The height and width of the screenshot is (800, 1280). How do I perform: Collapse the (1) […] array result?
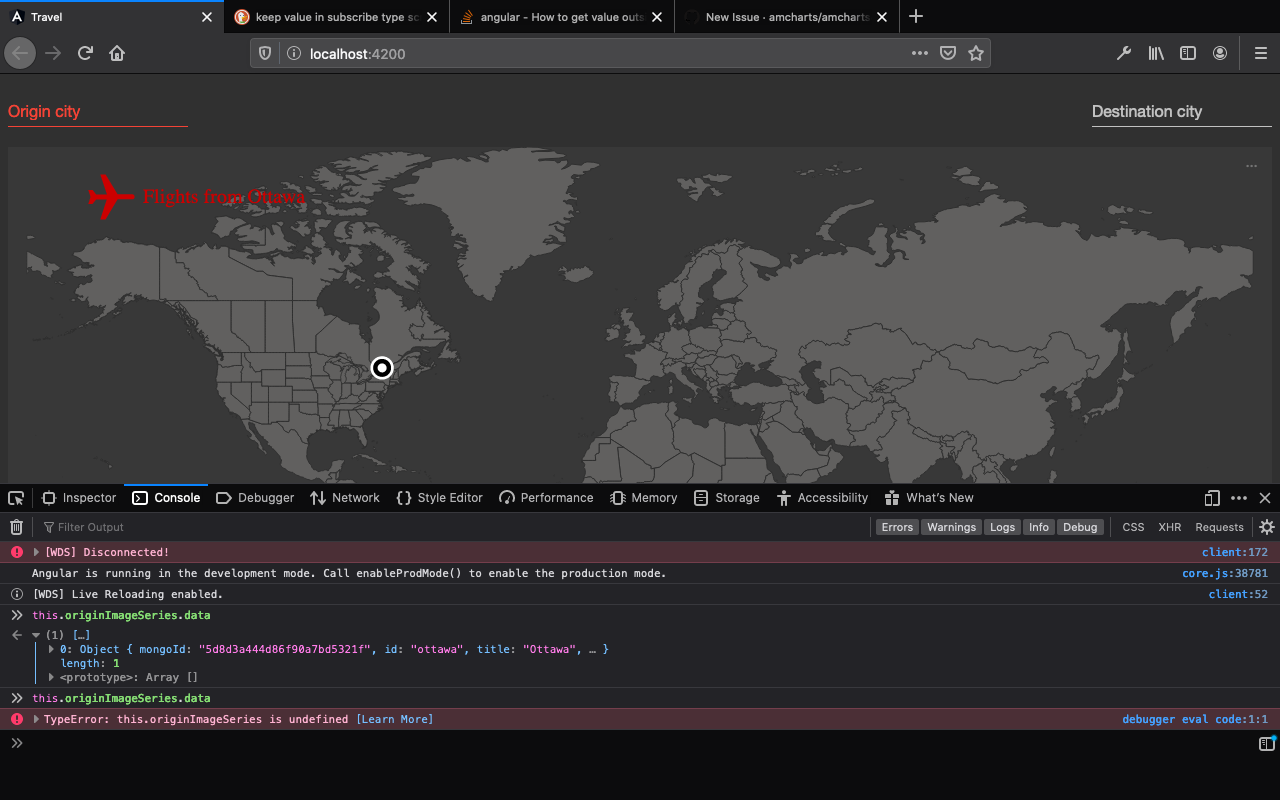36,635
